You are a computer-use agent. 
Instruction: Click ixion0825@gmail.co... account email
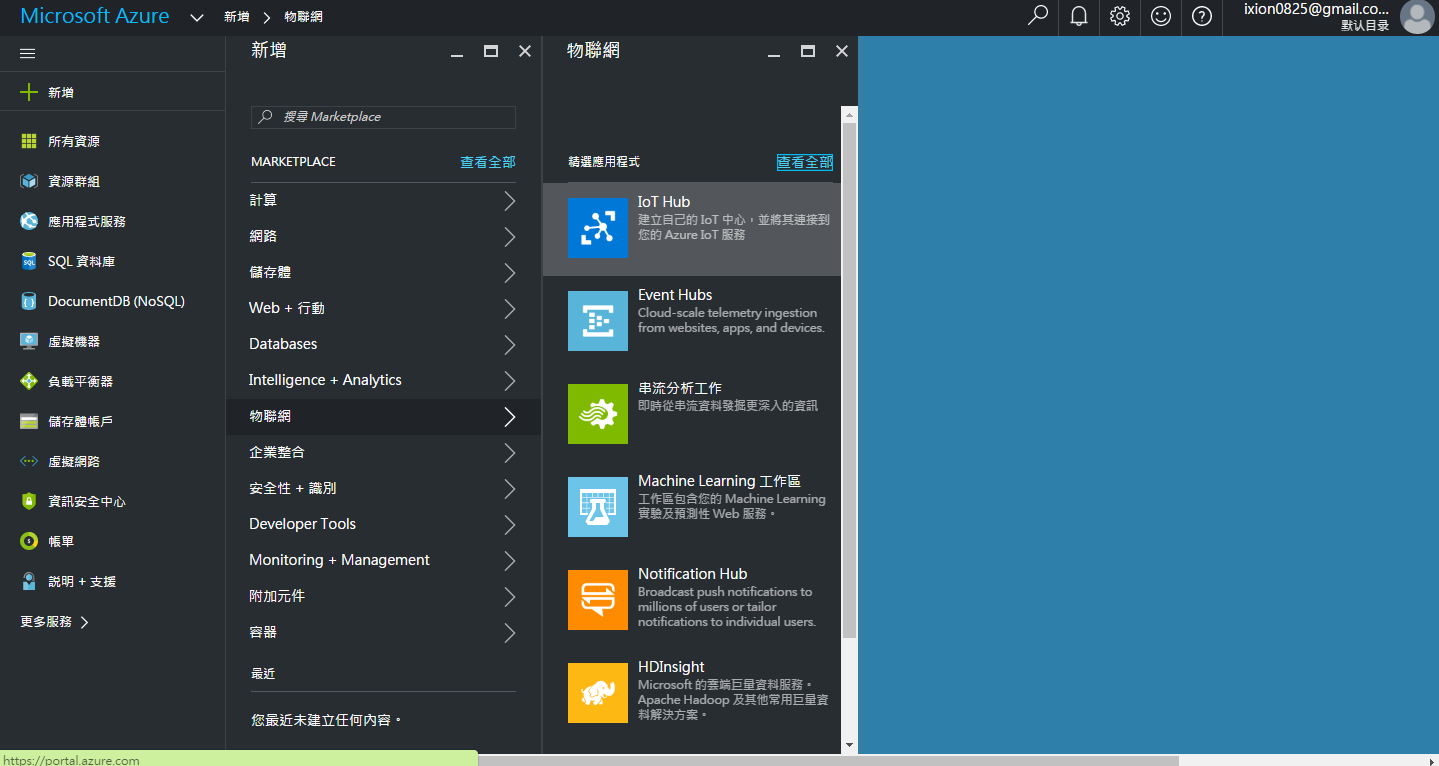click(x=1316, y=8)
